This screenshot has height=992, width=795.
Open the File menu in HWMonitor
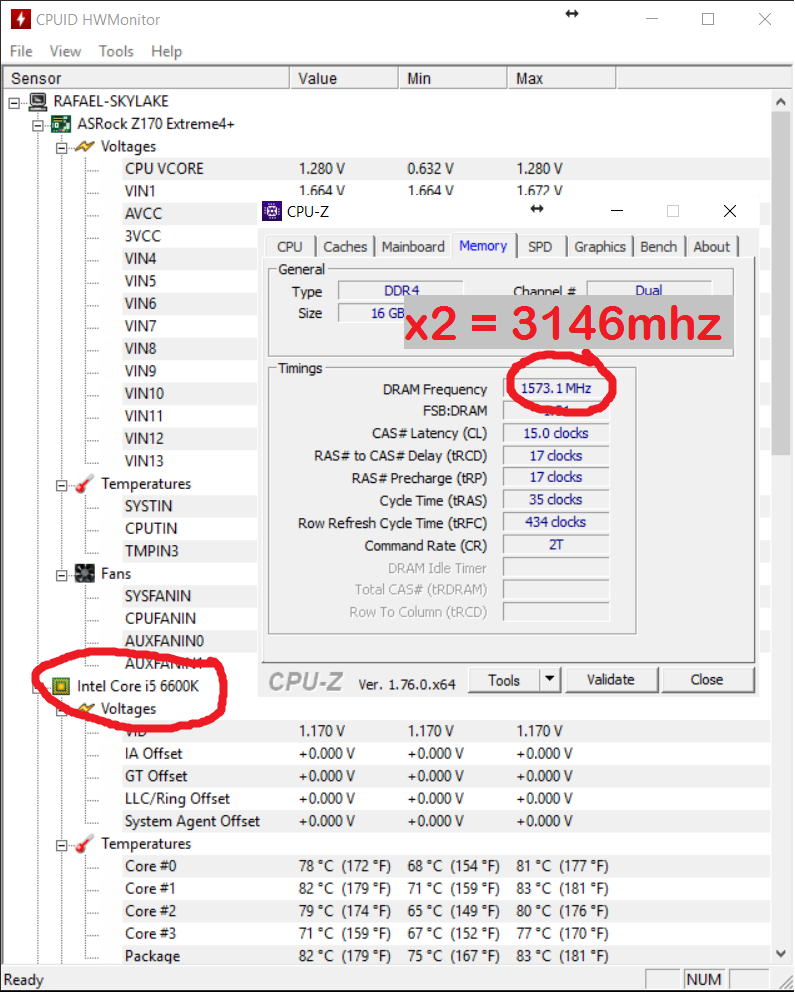pos(21,51)
